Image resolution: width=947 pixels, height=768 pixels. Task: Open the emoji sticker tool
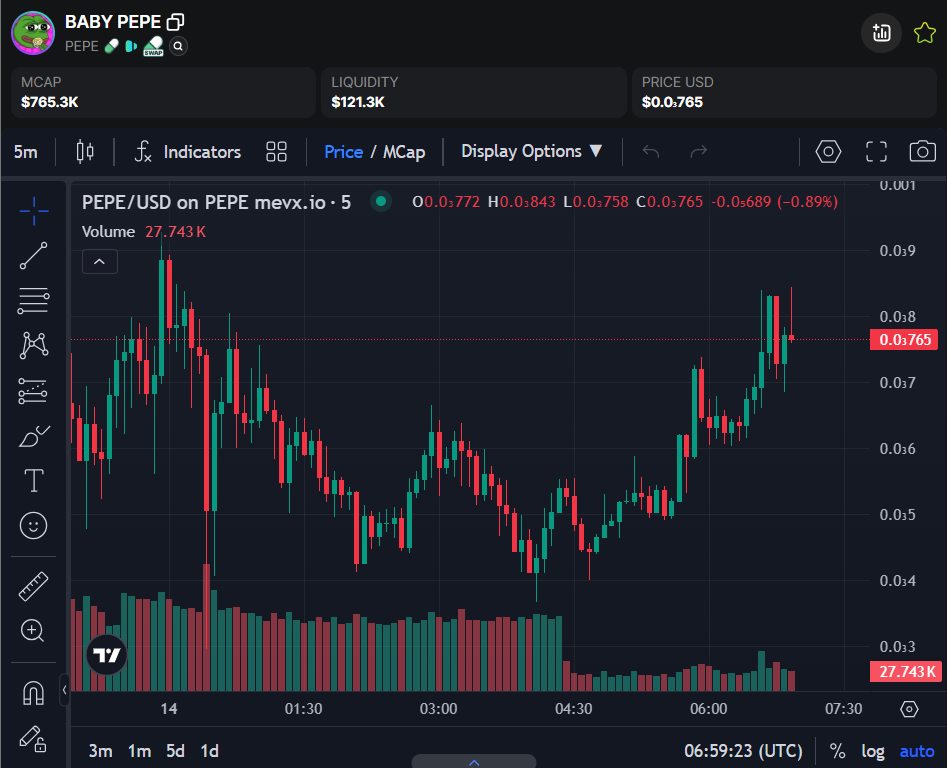coord(34,526)
